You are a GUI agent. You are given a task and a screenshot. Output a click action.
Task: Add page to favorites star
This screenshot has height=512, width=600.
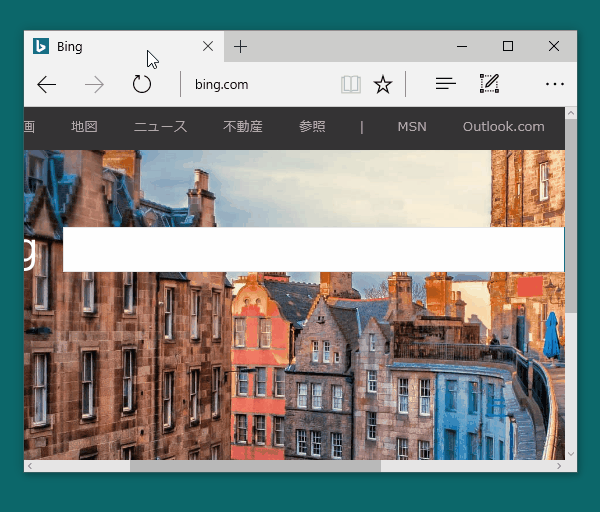tap(383, 84)
